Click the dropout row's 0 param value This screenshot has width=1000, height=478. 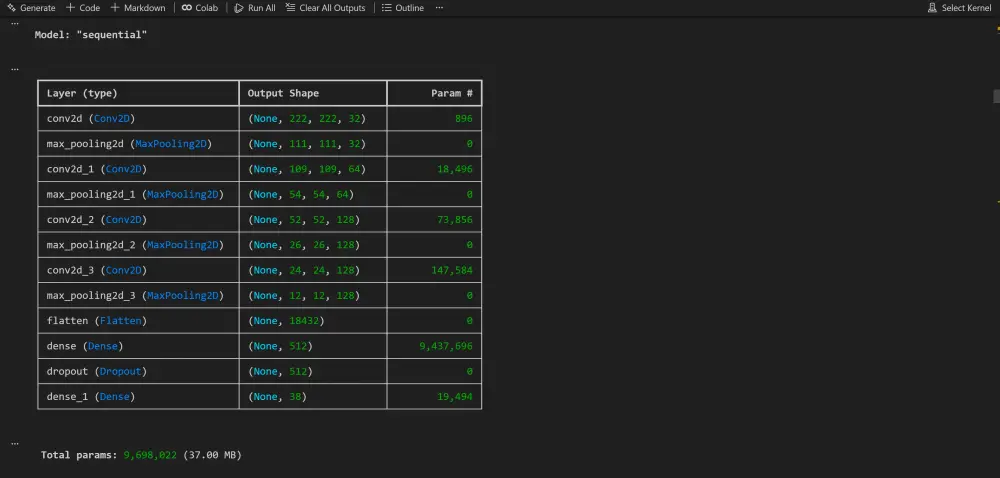coord(469,372)
